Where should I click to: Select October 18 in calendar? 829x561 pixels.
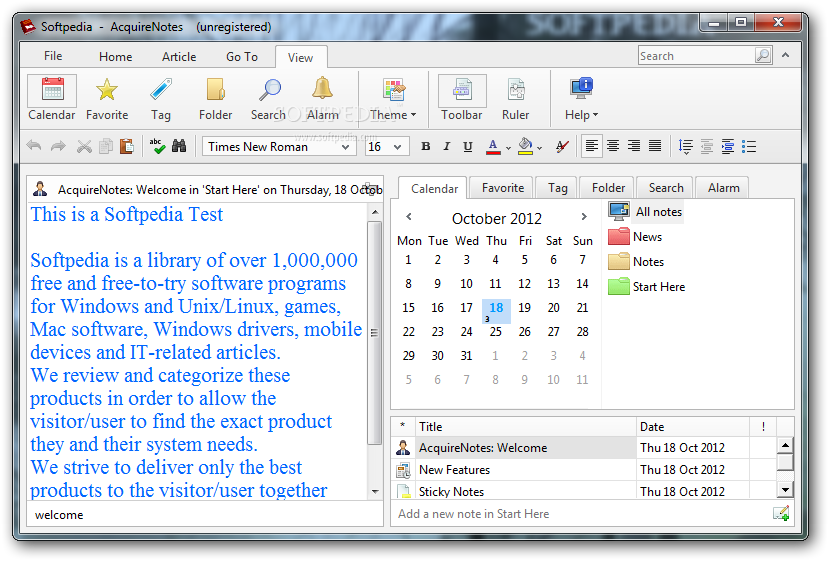tap(496, 310)
